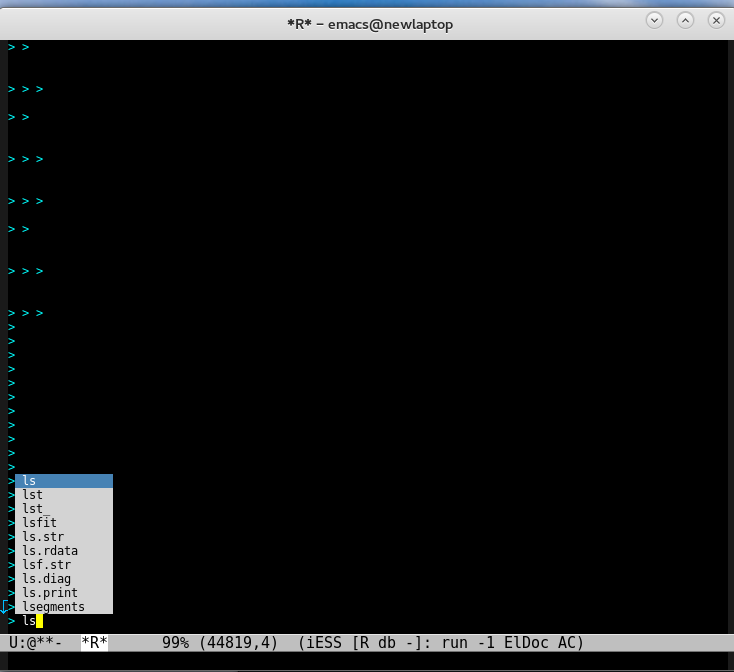Select 'ls.print' completion candidate
This screenshot has height=672, width=734.
[x=64, y=593]
